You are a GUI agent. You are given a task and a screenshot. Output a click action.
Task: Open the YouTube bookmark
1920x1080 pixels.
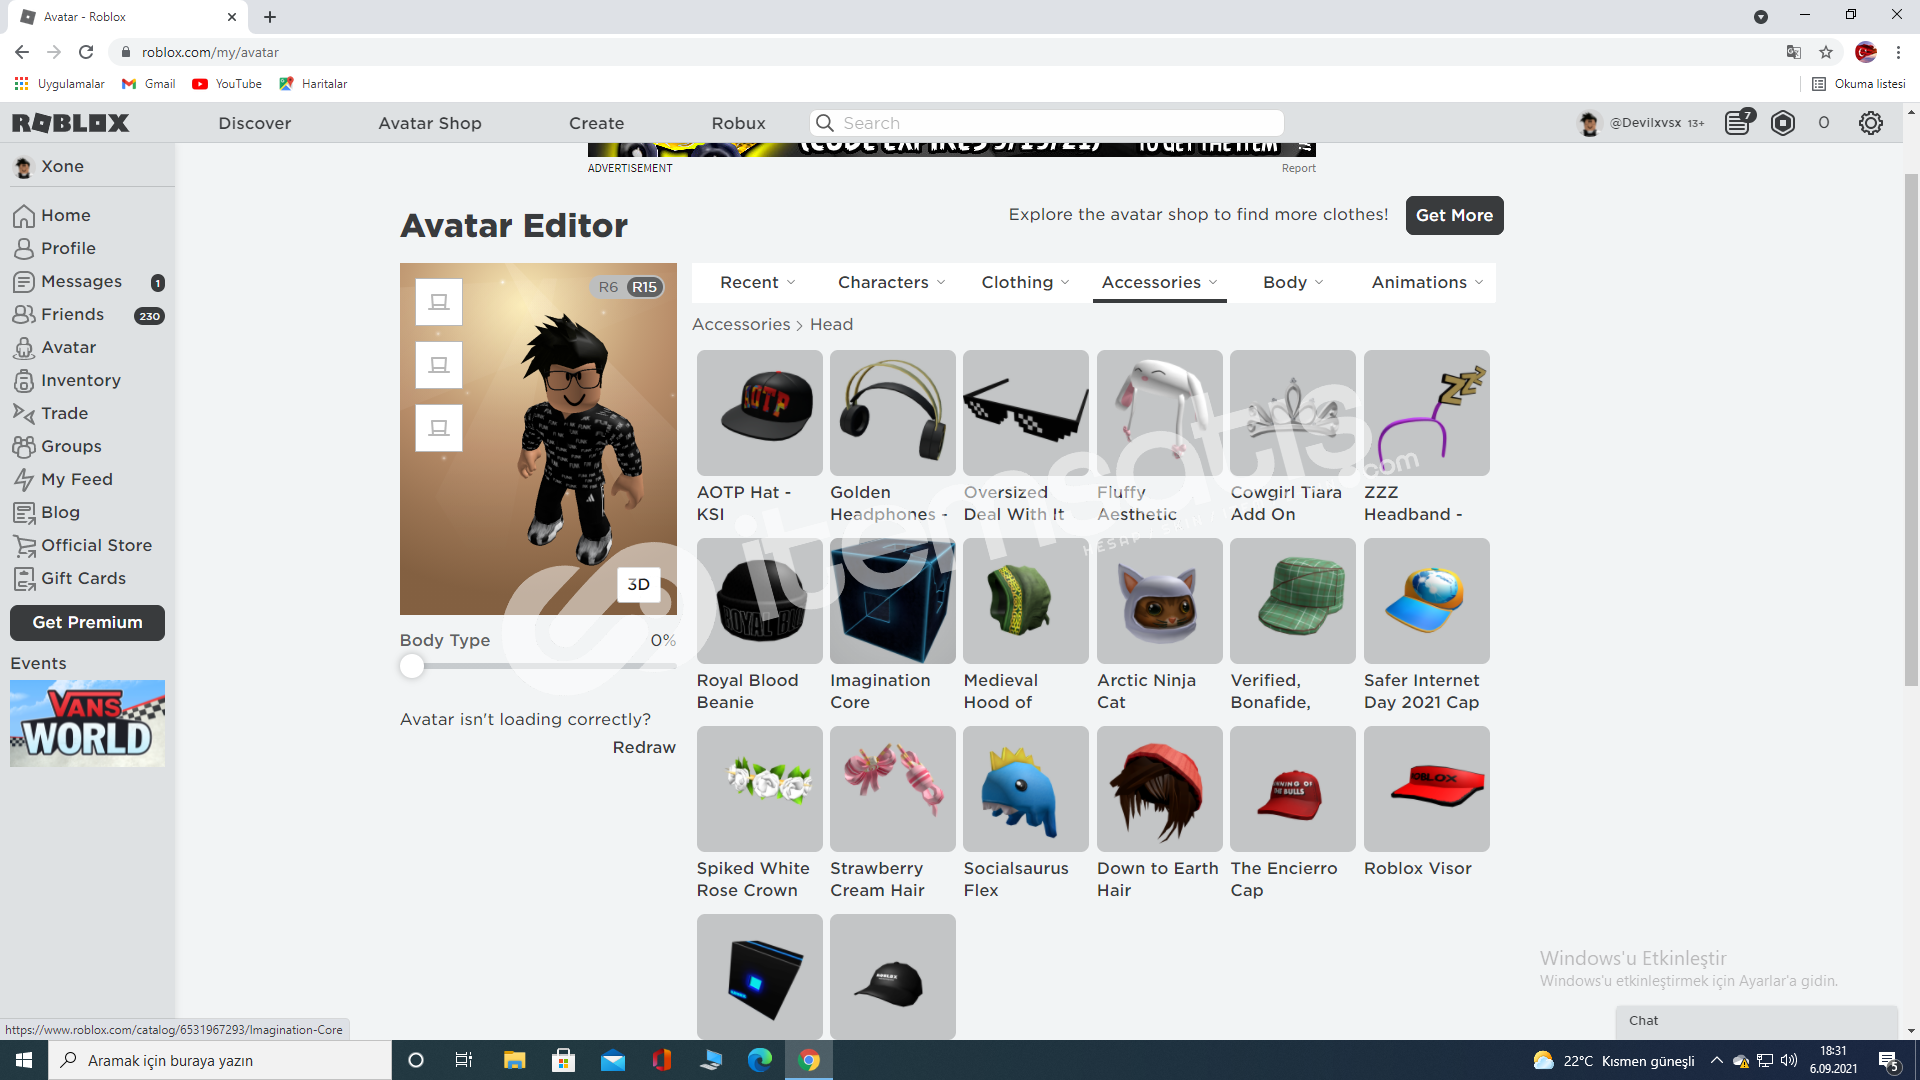coord(227,84)
